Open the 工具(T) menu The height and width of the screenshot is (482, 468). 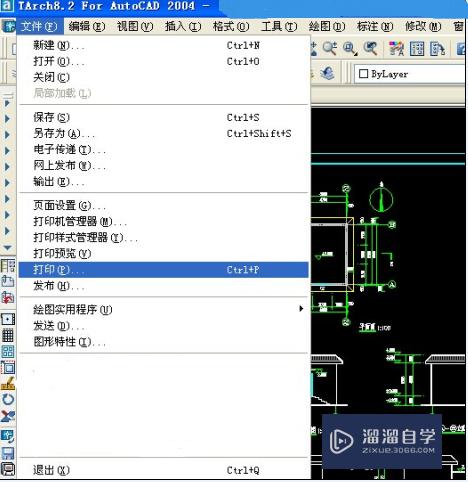279,26
